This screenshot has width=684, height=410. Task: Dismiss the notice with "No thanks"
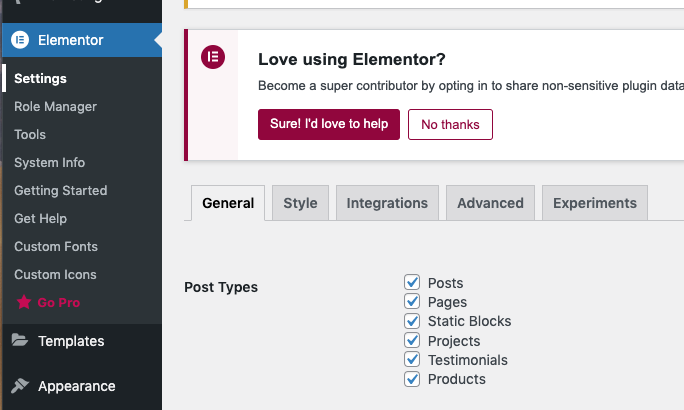pos(450,125)
